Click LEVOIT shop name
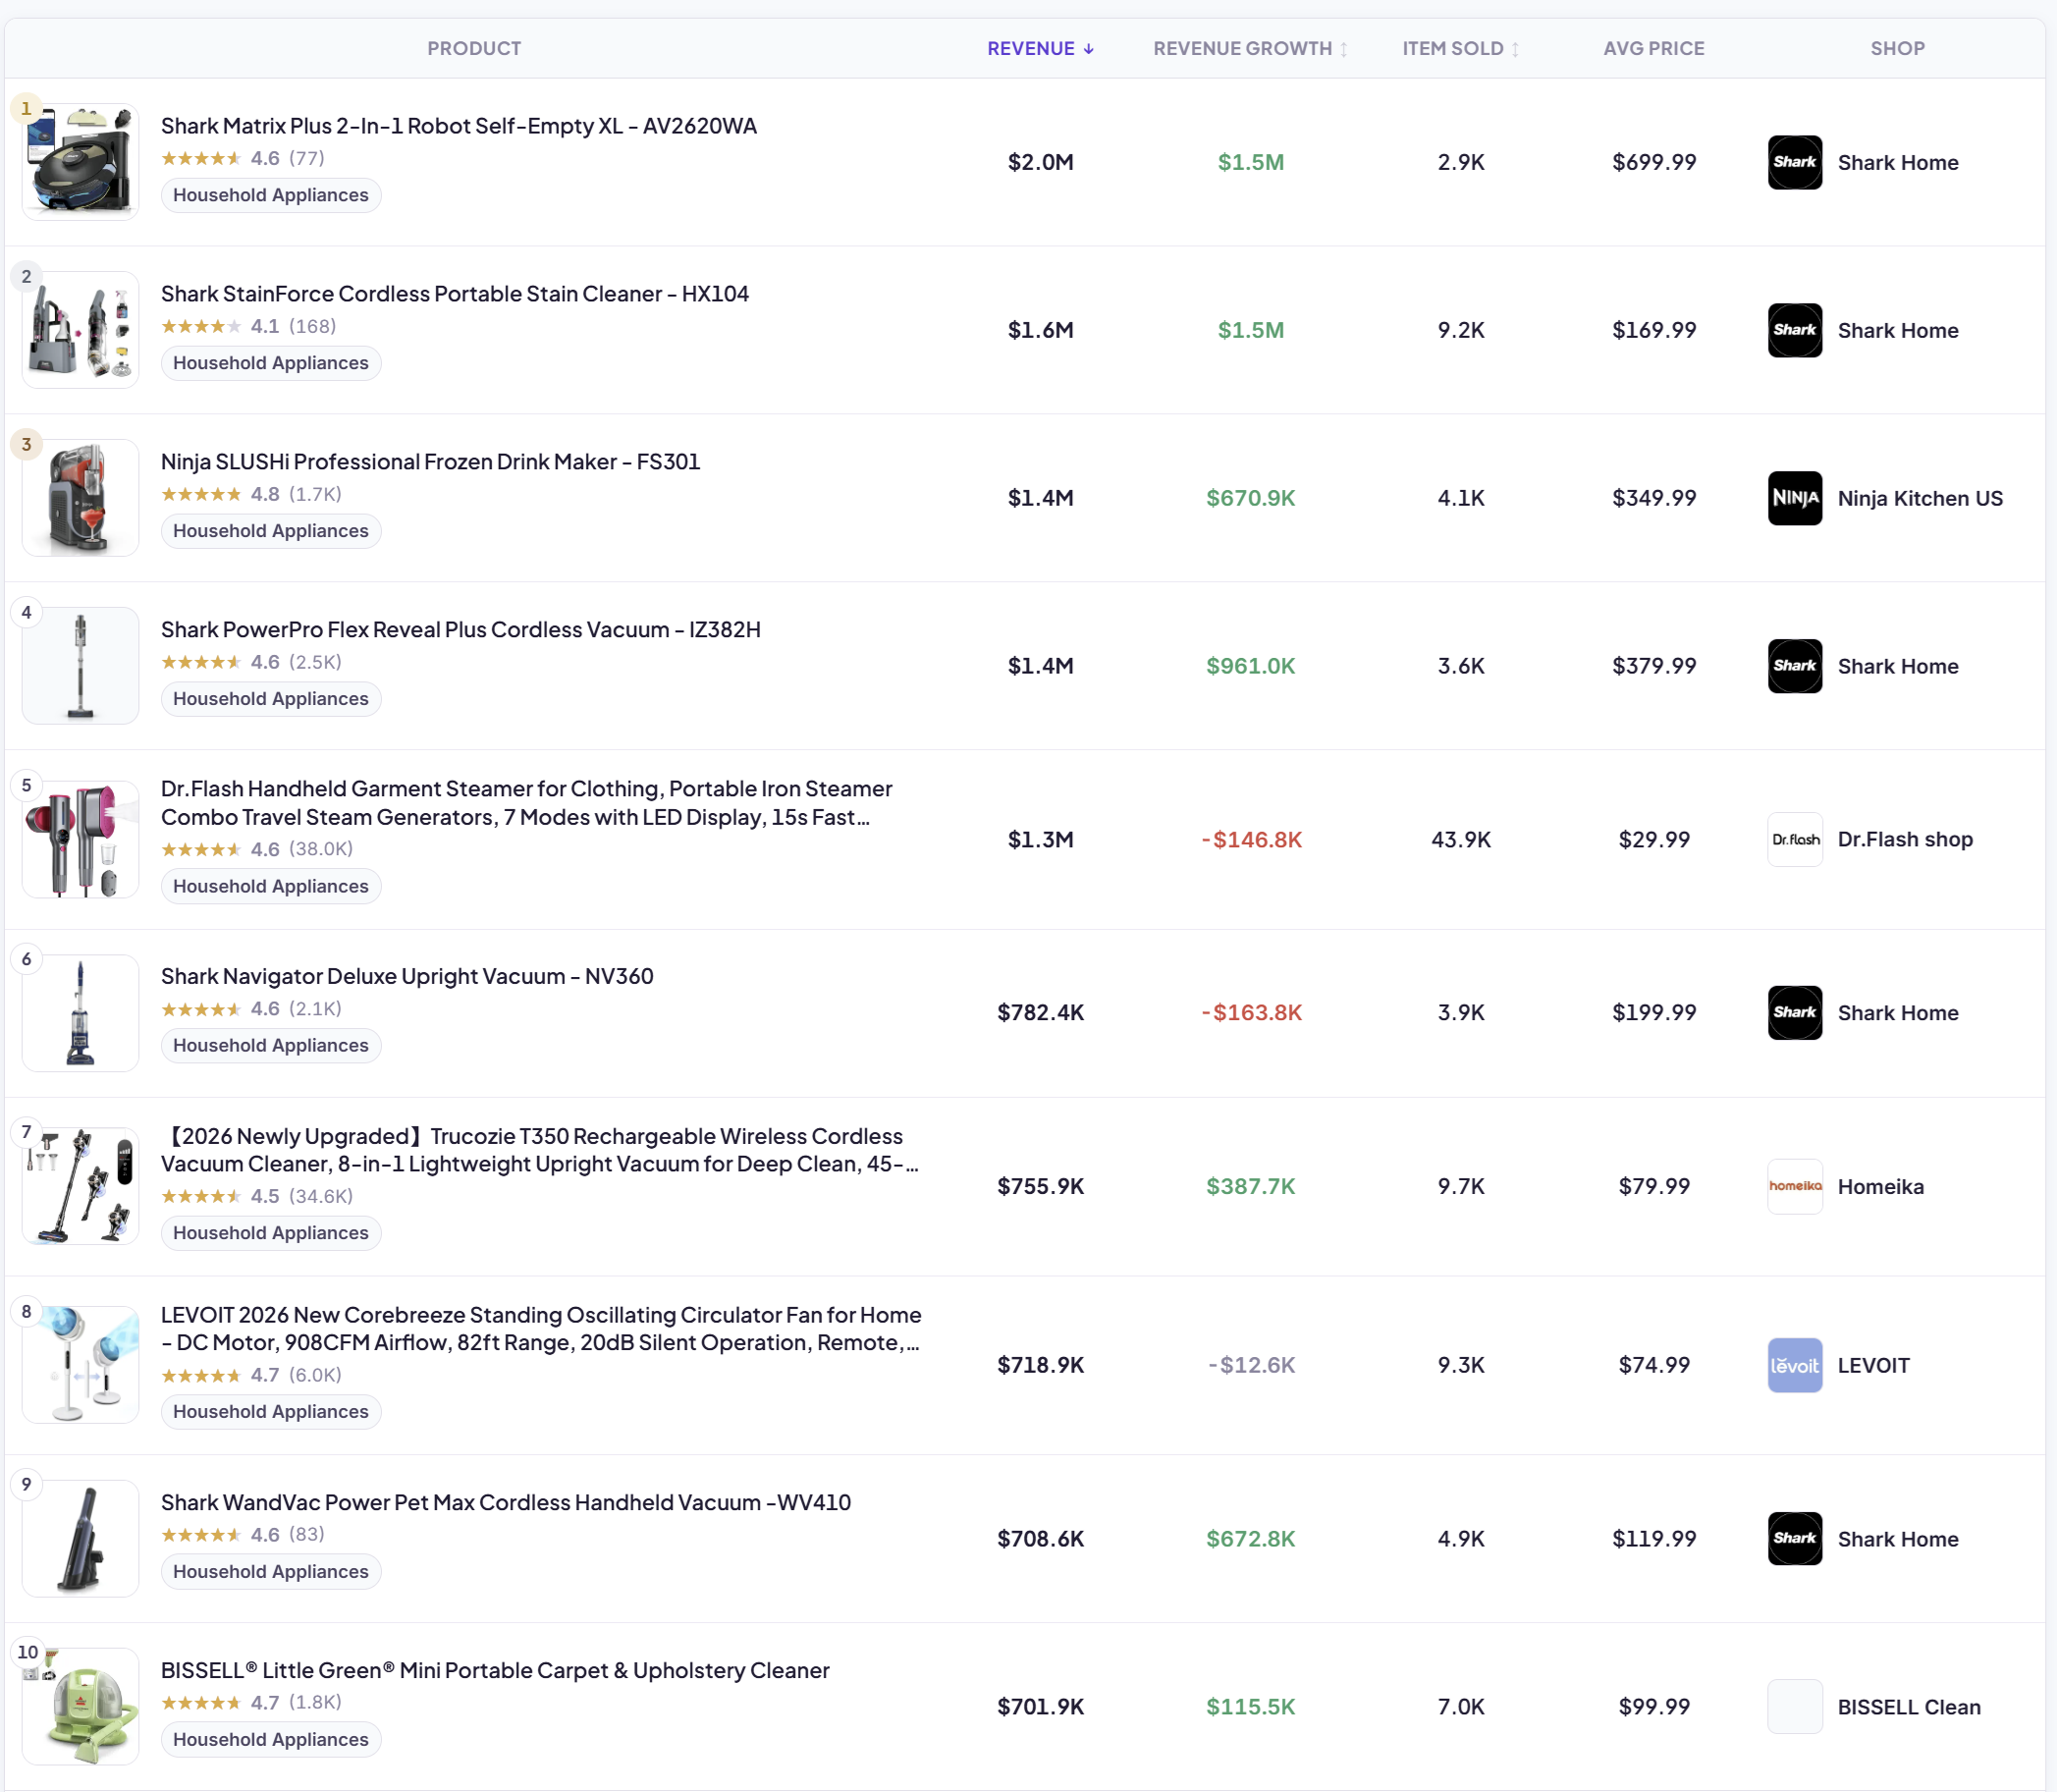Viewport: 2057px width, 1792px height. [x=1873, y=1365]
